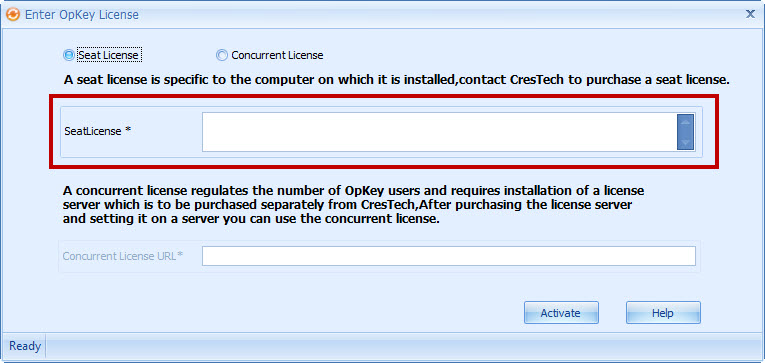The height and width of the screenshot is (363, 765).
Task: Choose the Concurrent License radio button
Action: click(x=222, y=55)
